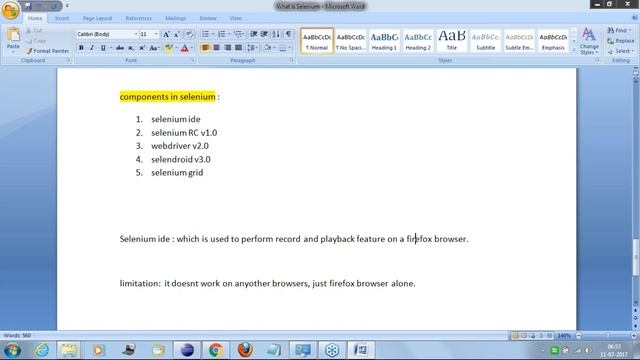
Task: Apply strikethrough formatting
Action: [120, 48]
